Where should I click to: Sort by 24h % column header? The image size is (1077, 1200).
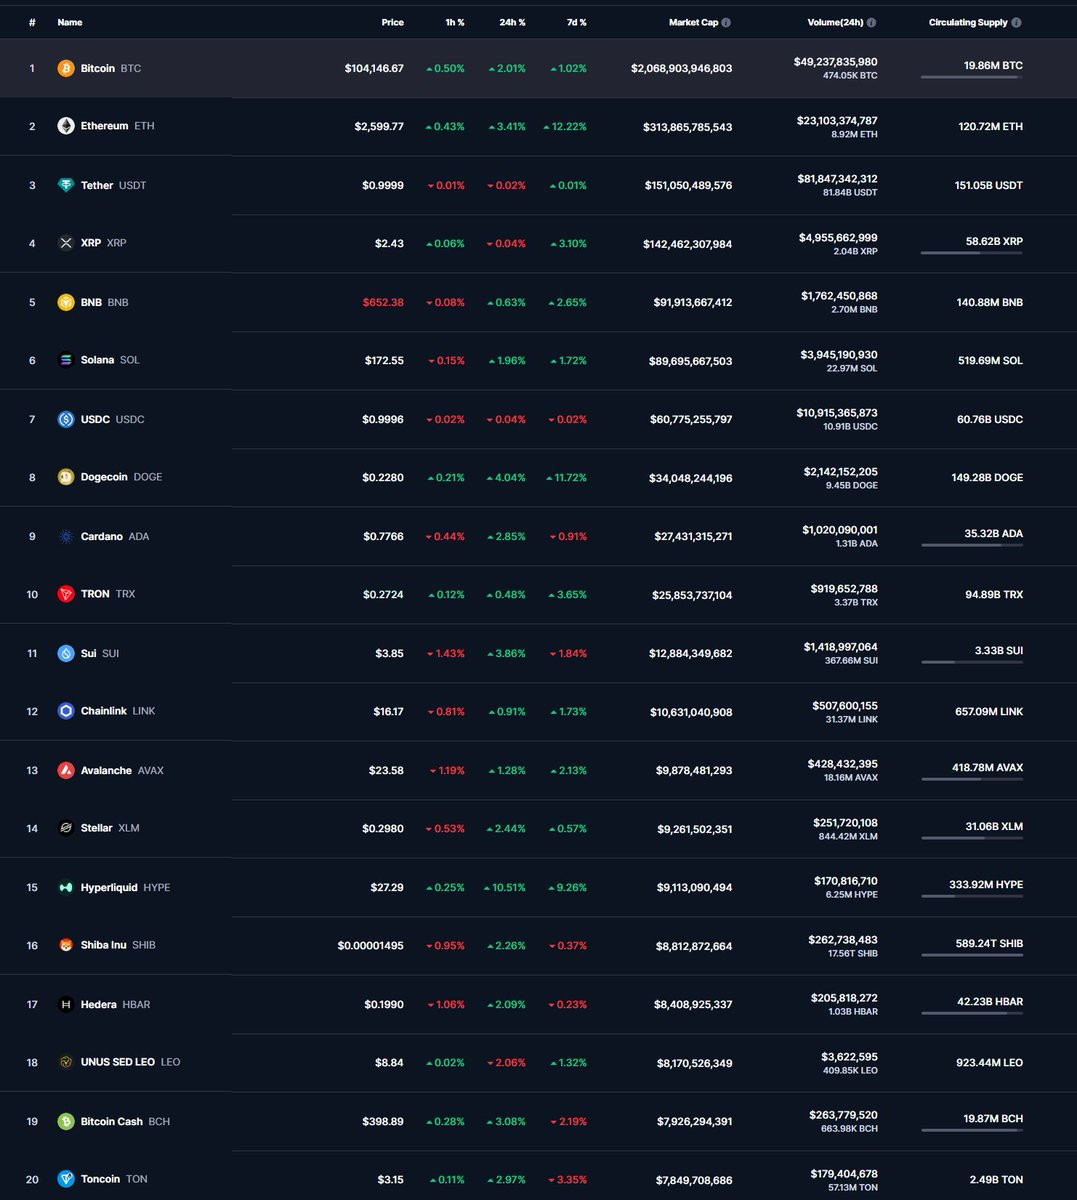512,22
